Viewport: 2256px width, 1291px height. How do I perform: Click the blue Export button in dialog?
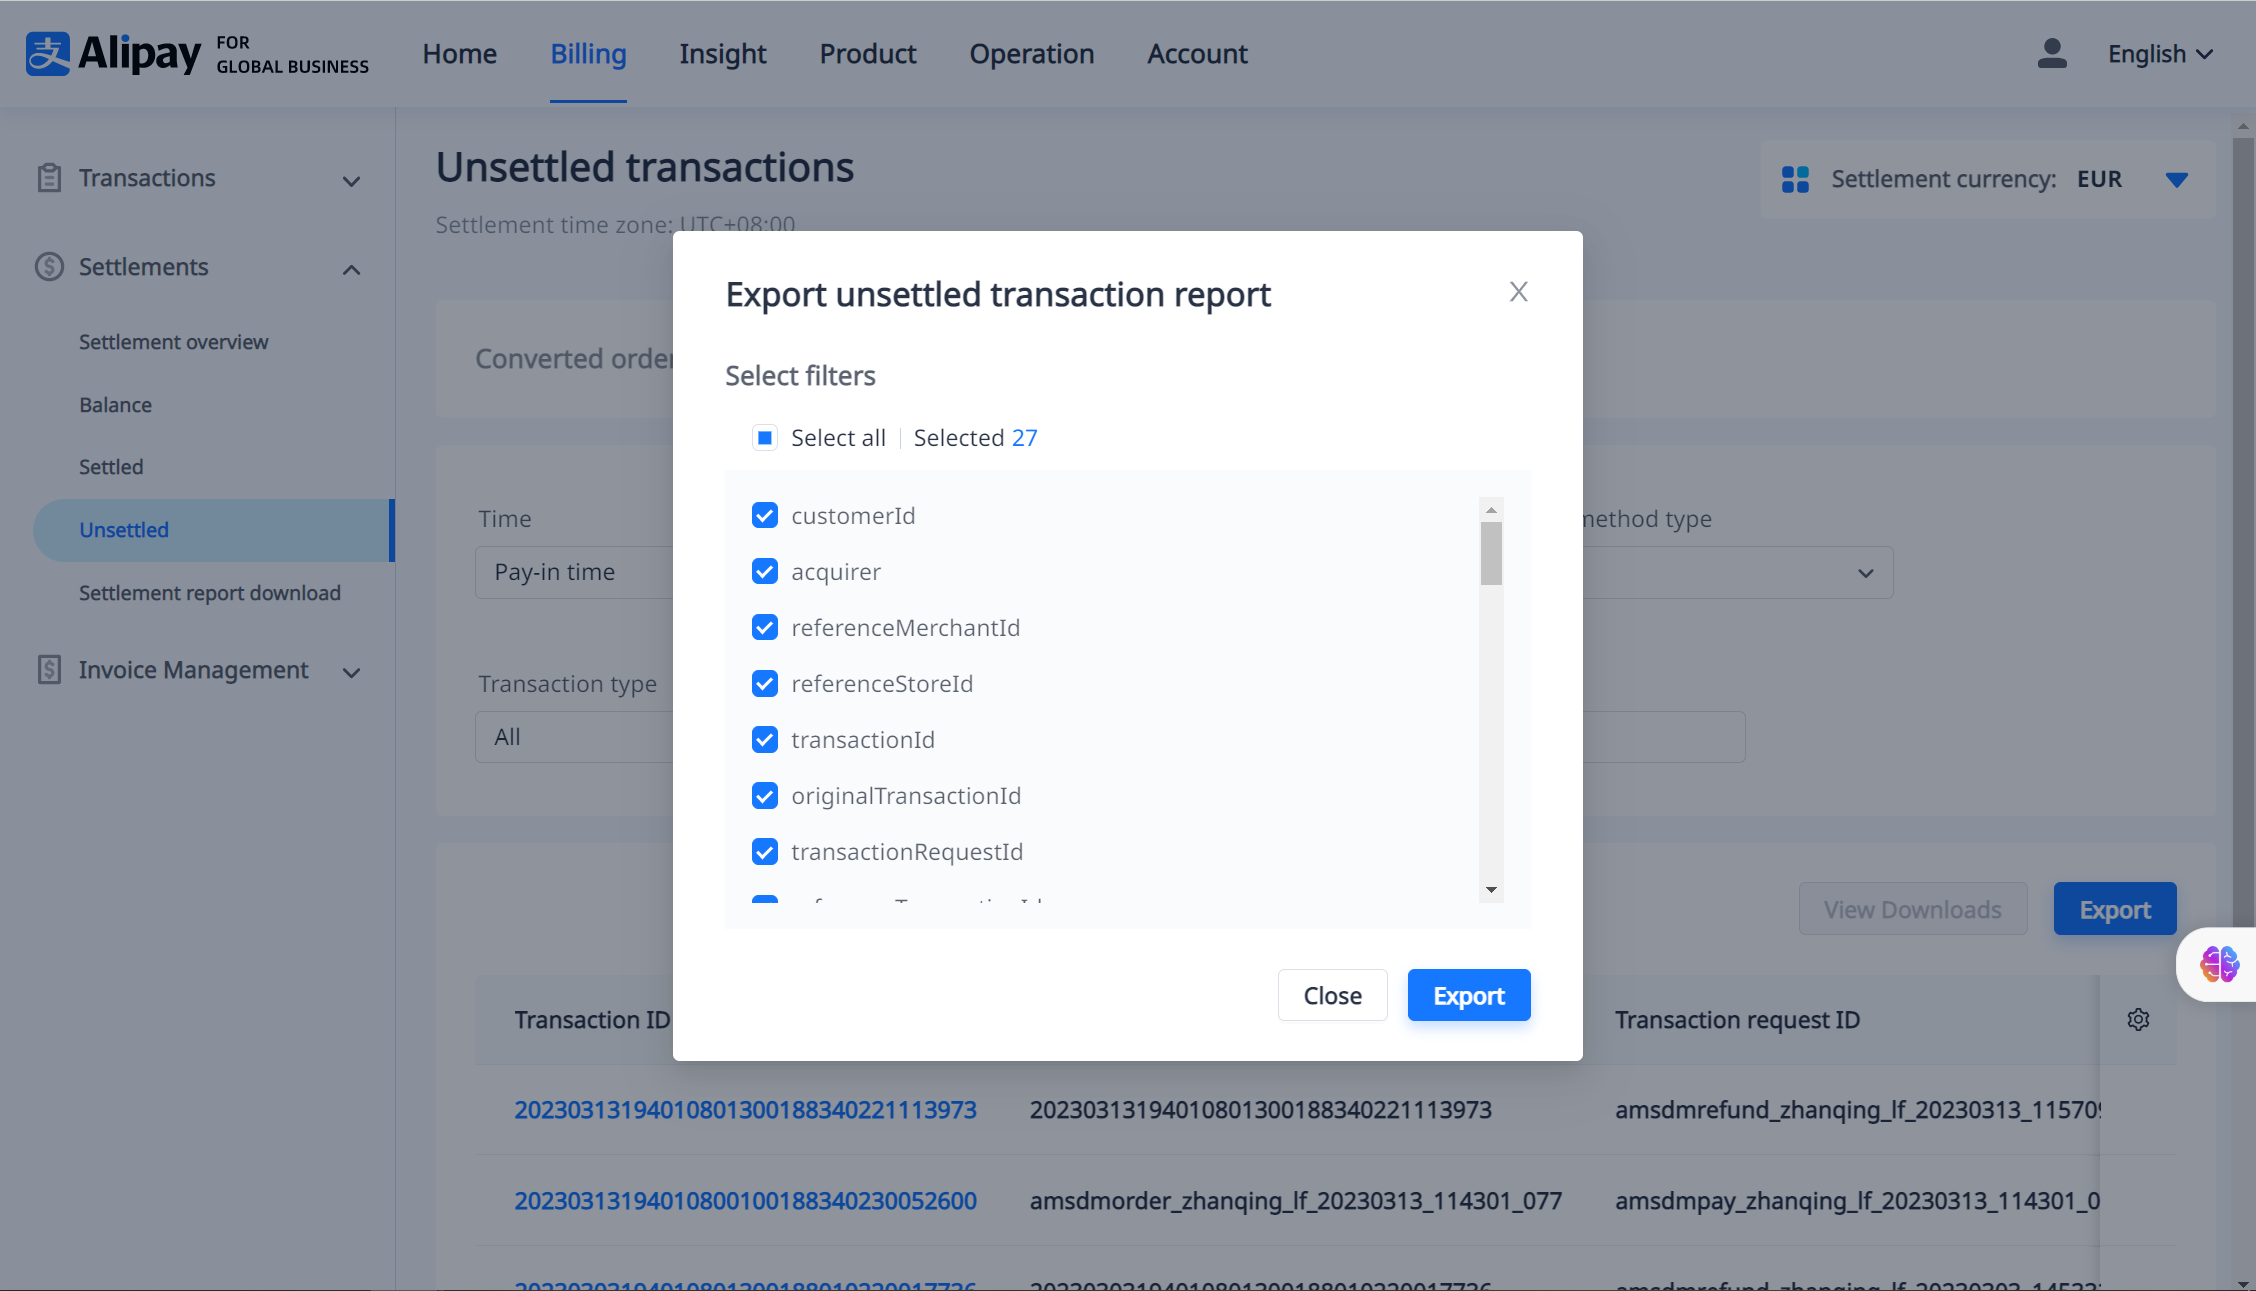tap(1468, 996)
